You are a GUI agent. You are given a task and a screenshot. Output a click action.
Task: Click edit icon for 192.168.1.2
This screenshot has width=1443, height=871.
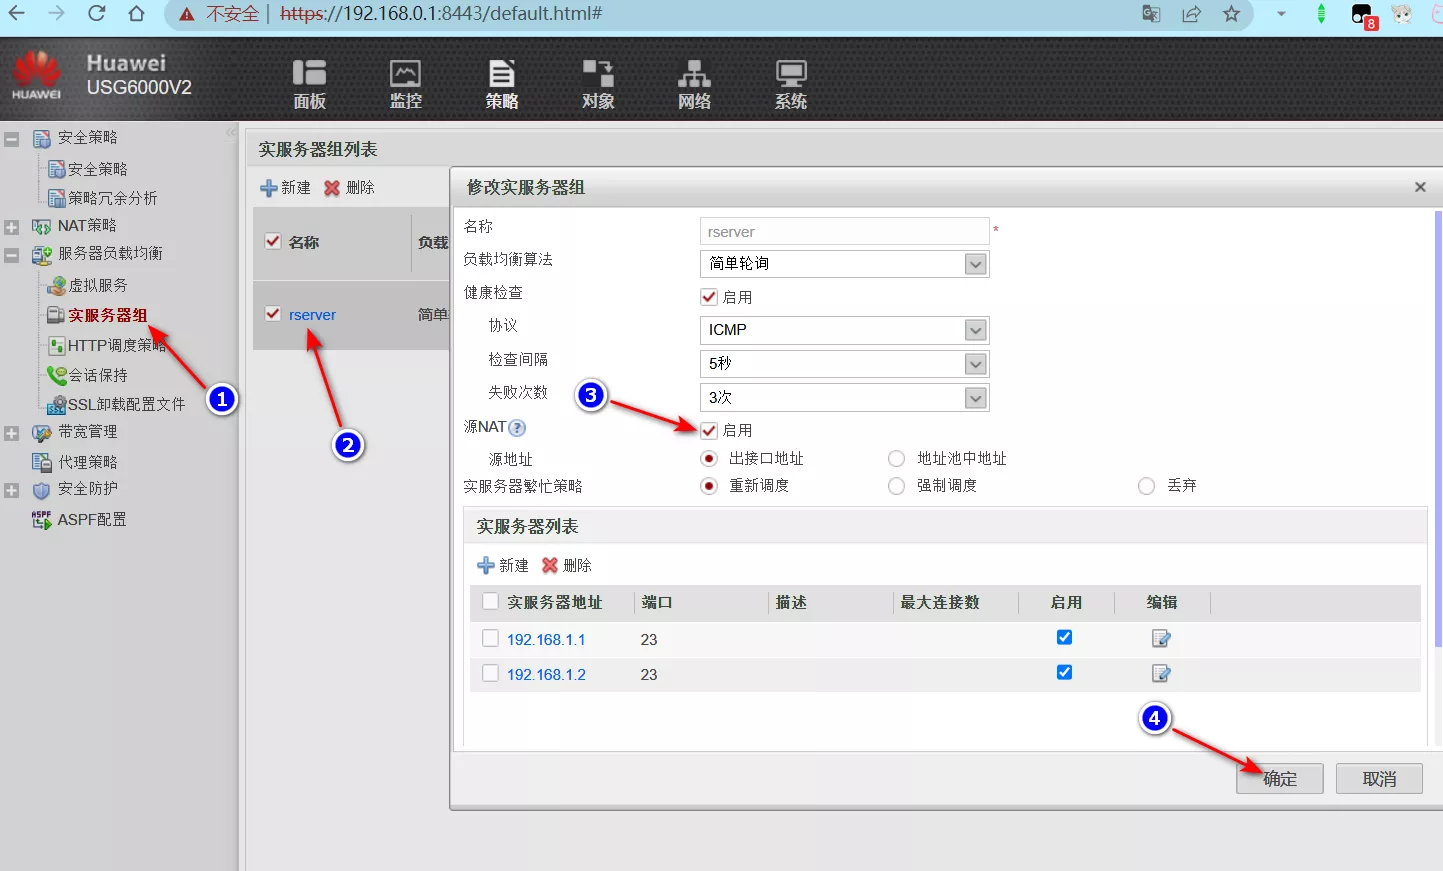coord(1161,674)
